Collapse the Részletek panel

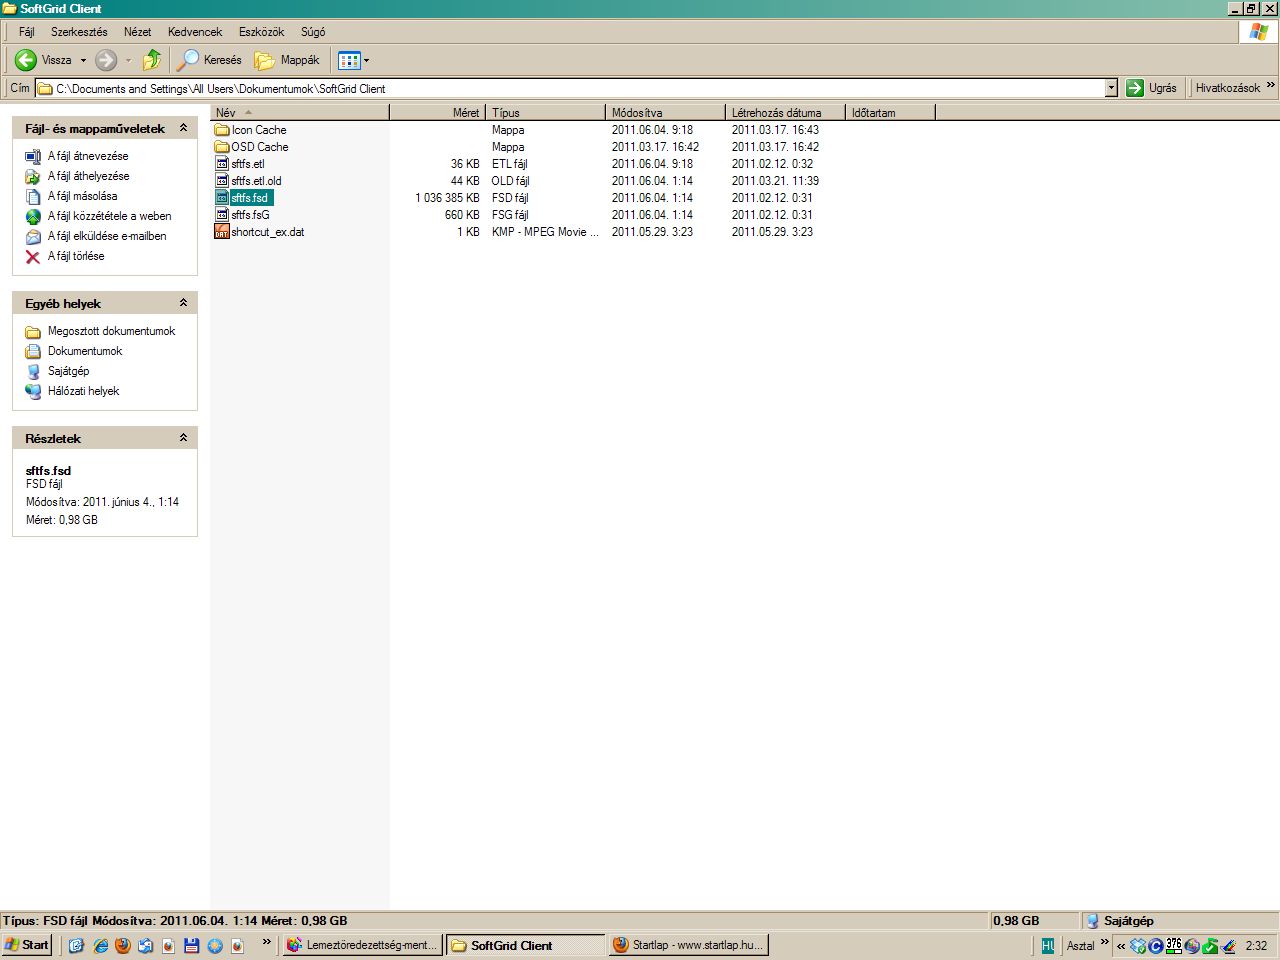tap(183, 438)
